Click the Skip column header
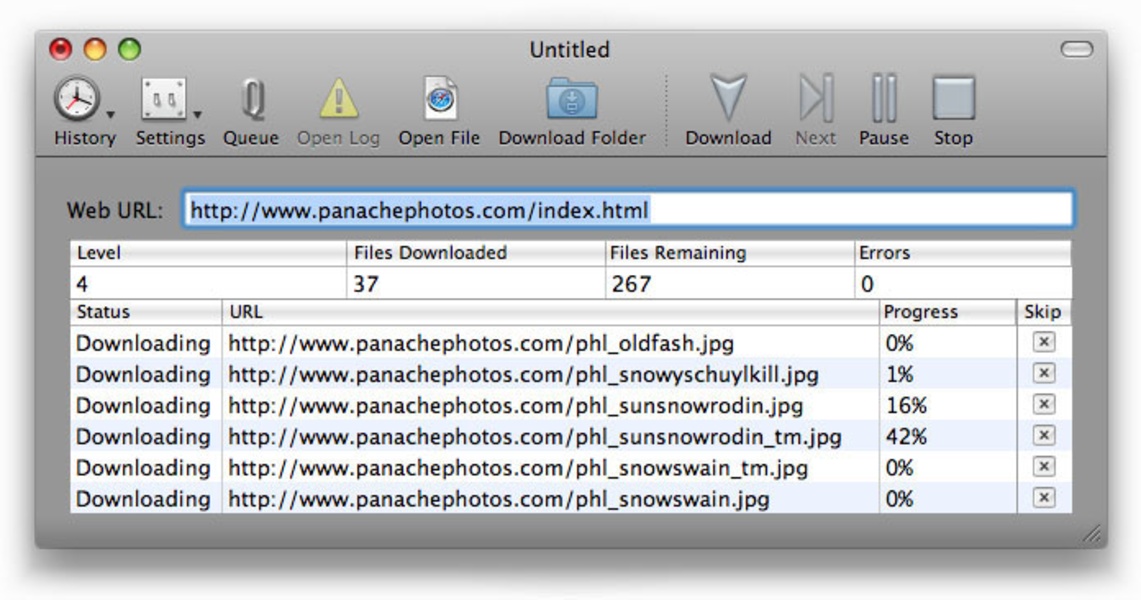Viewport: 1141px width, 600px height. pos(1044,312)
